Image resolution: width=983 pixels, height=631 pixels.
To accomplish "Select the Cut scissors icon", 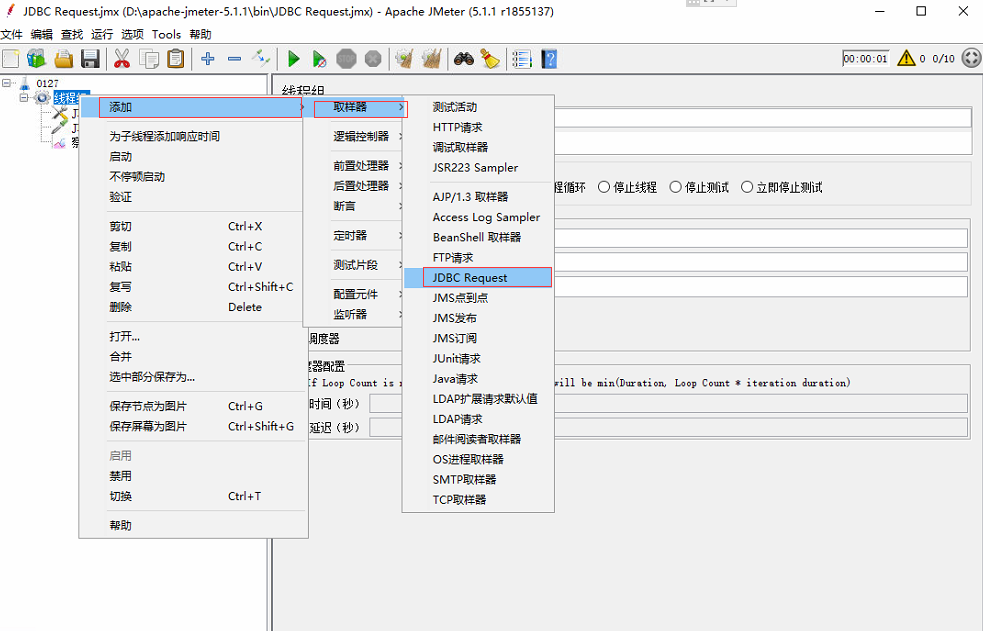I will (122, 59).
